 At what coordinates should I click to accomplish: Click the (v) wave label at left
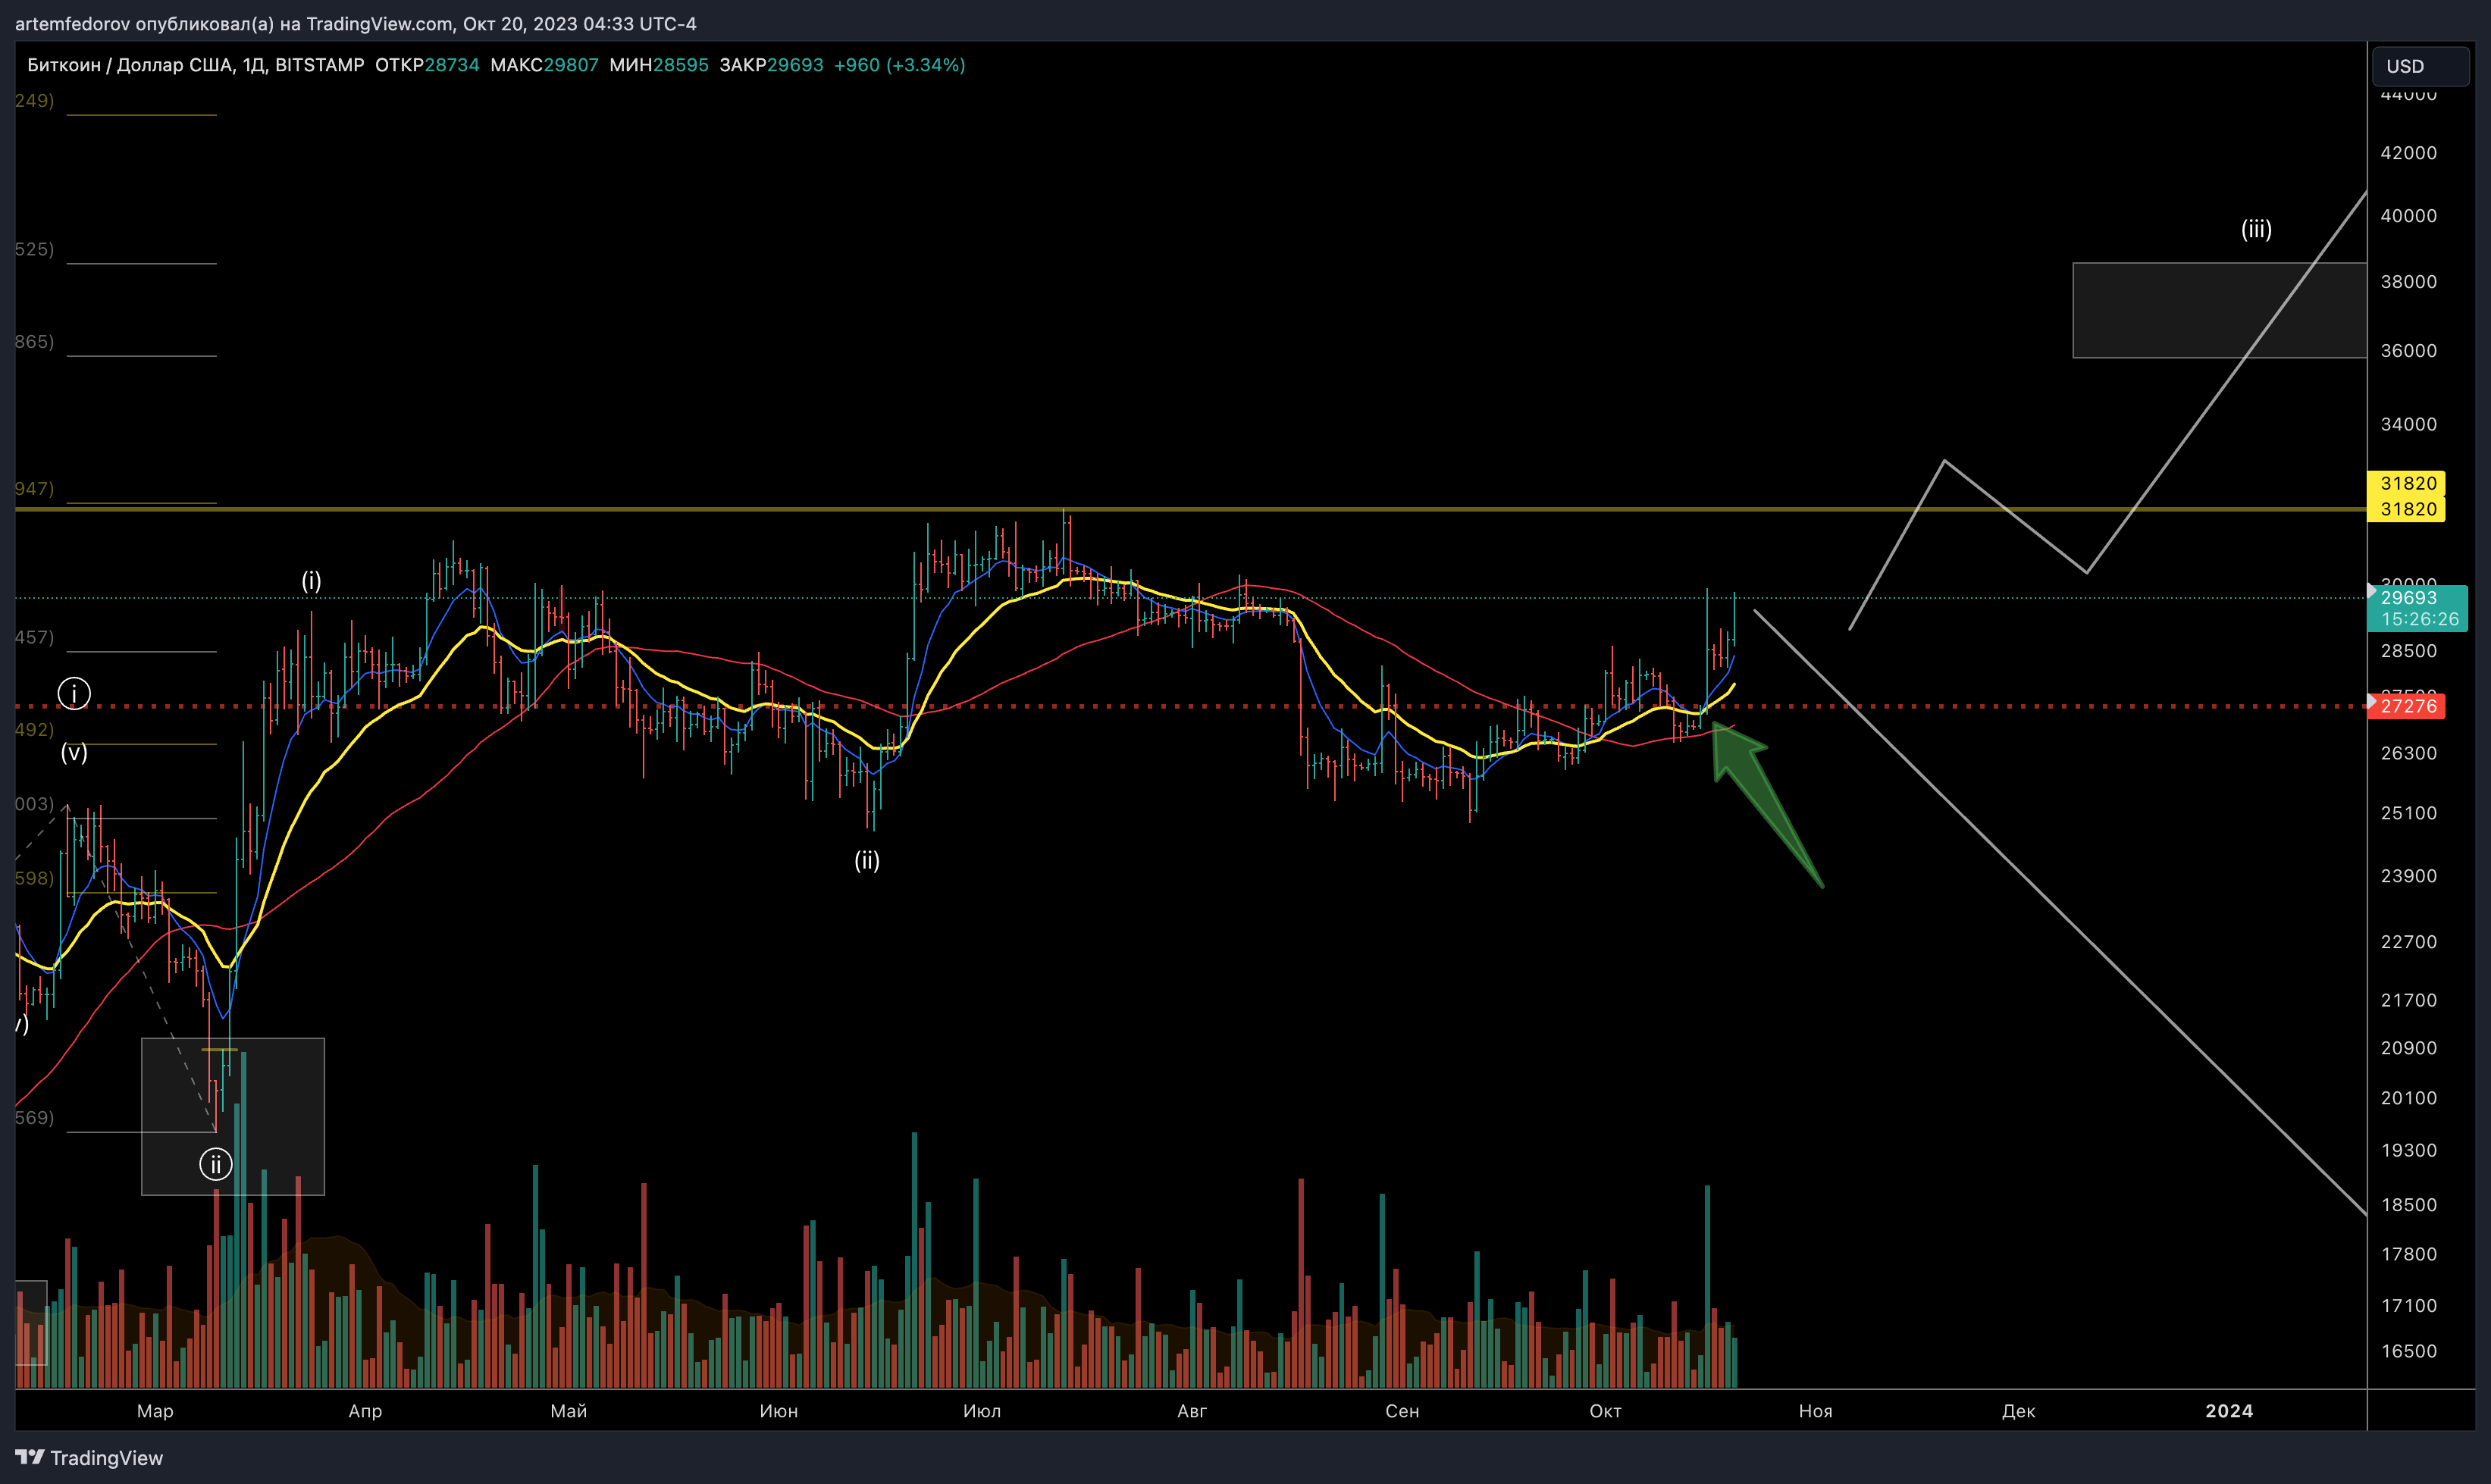(74, 752)
